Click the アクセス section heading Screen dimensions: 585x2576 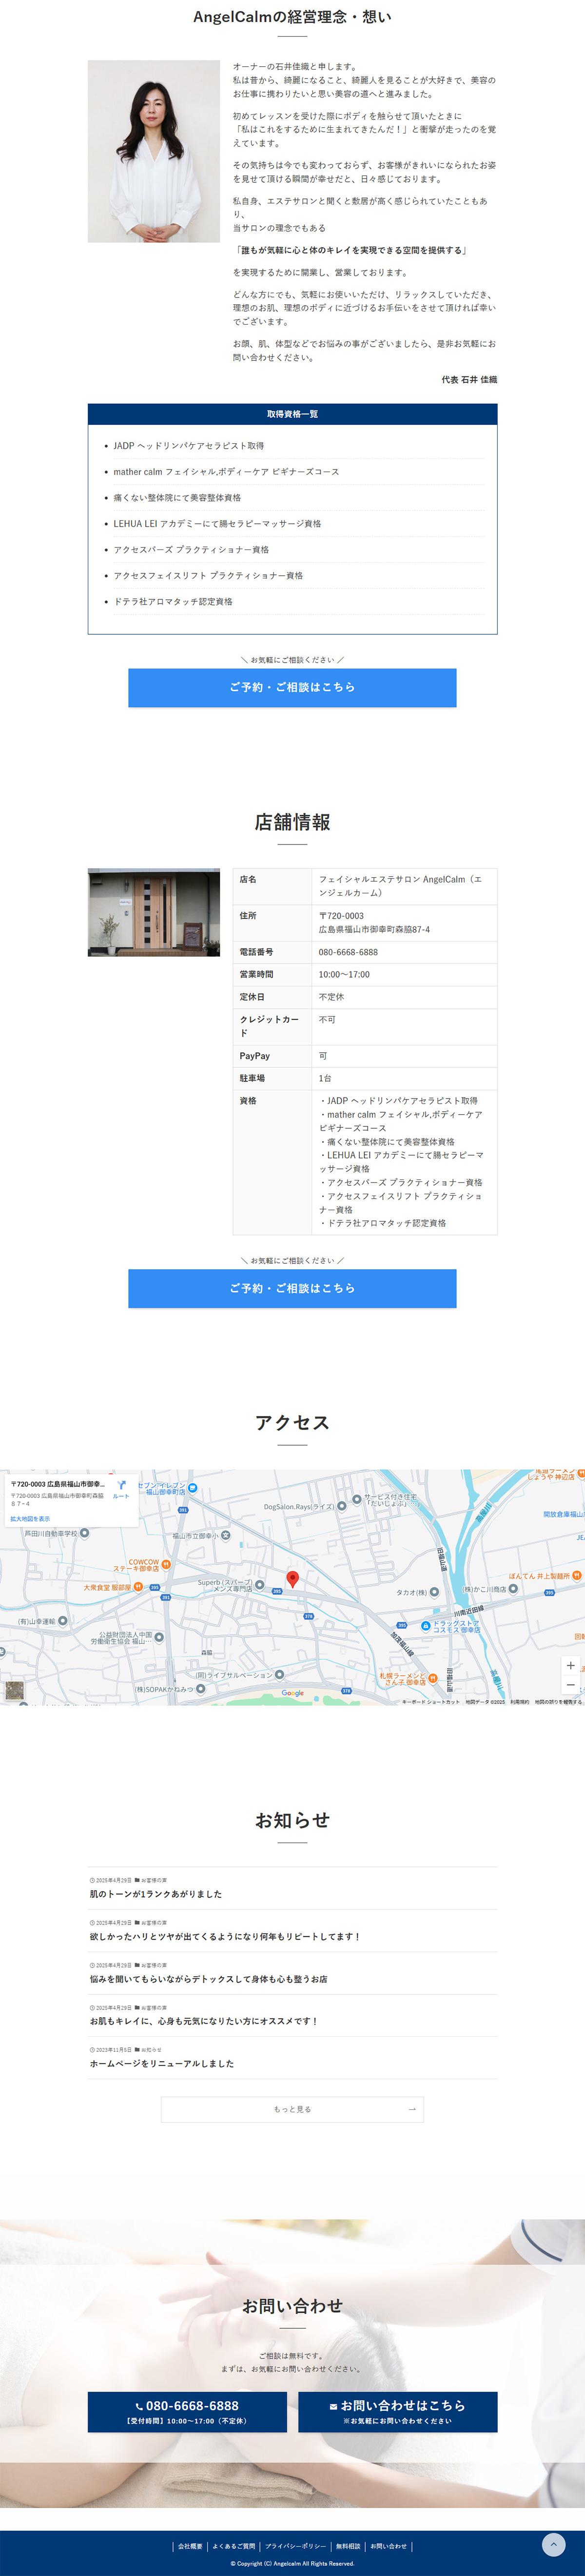292,1422
